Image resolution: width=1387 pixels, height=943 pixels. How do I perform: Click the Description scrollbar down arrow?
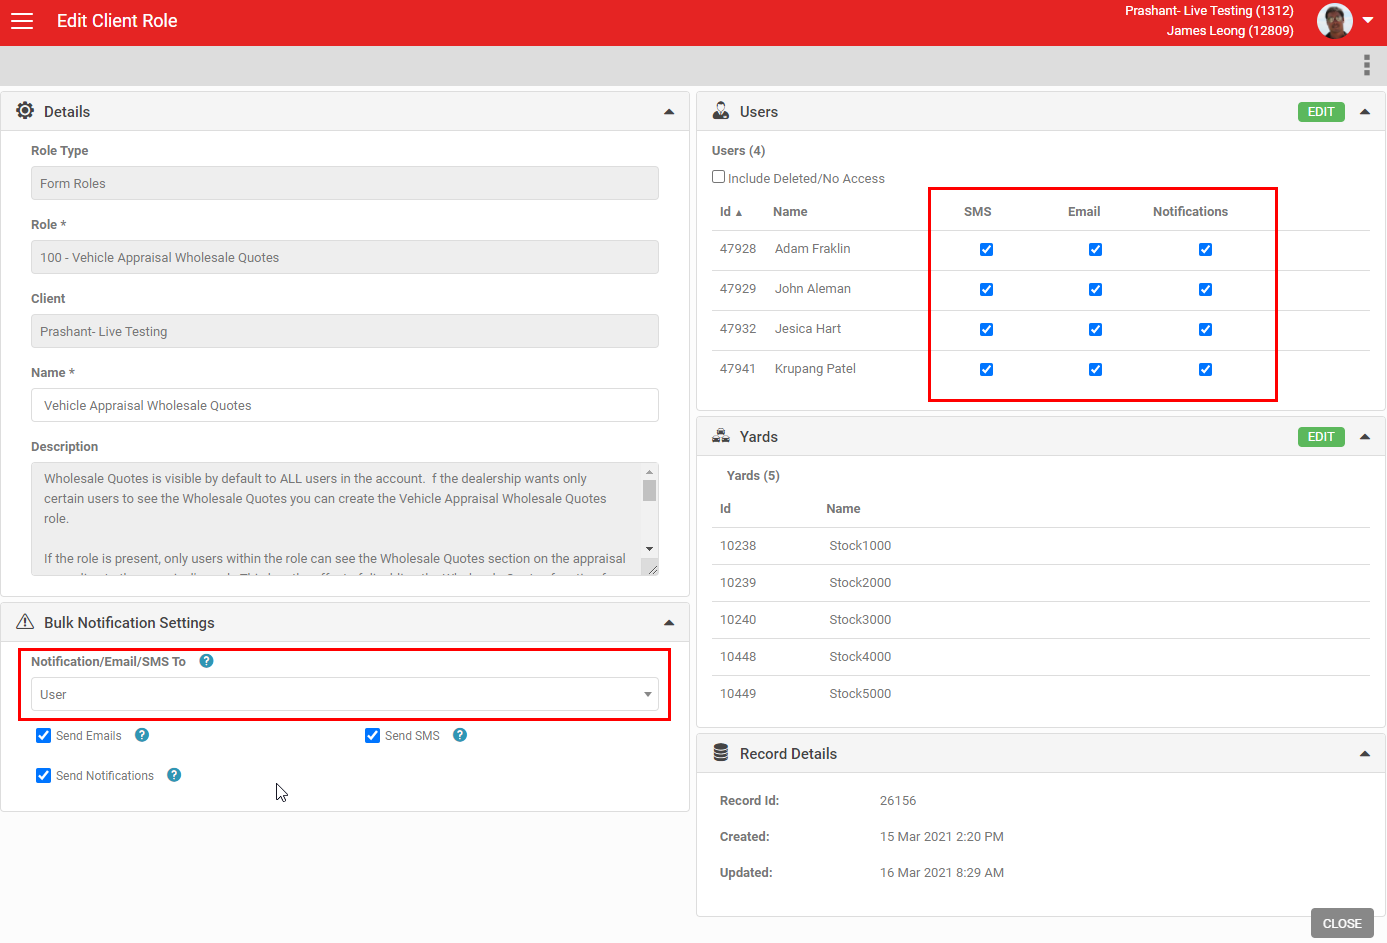coord(649,549)
